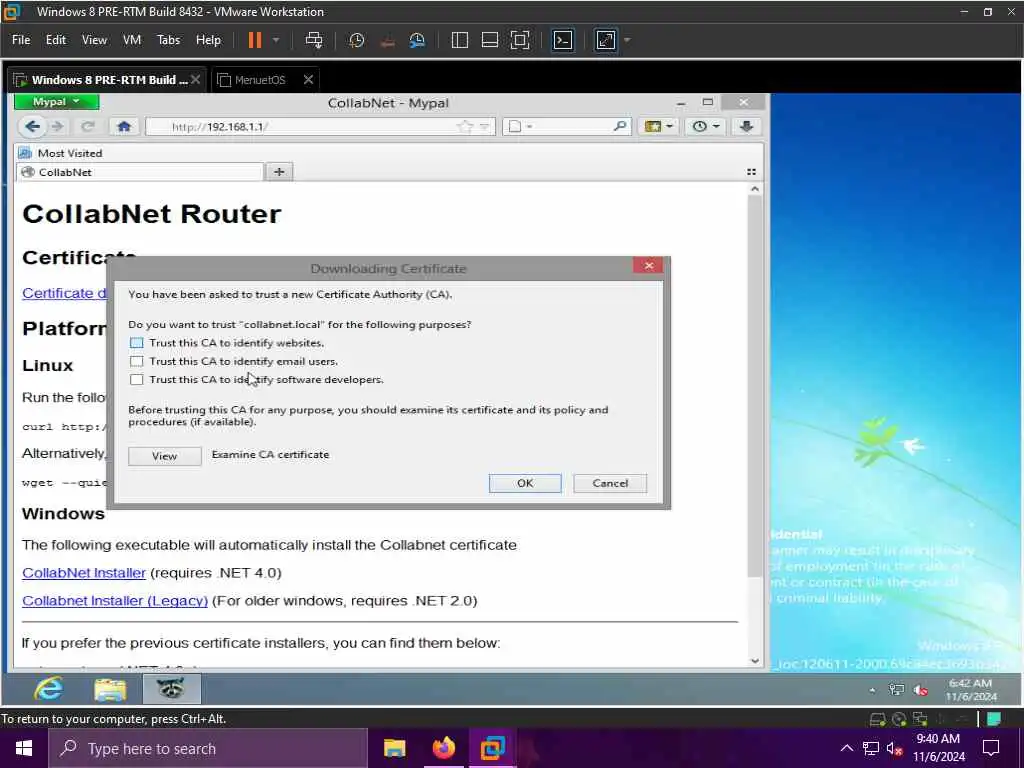Click the take snapshot icon
The image size is (1024, 768).
click(x=357, y=40)
